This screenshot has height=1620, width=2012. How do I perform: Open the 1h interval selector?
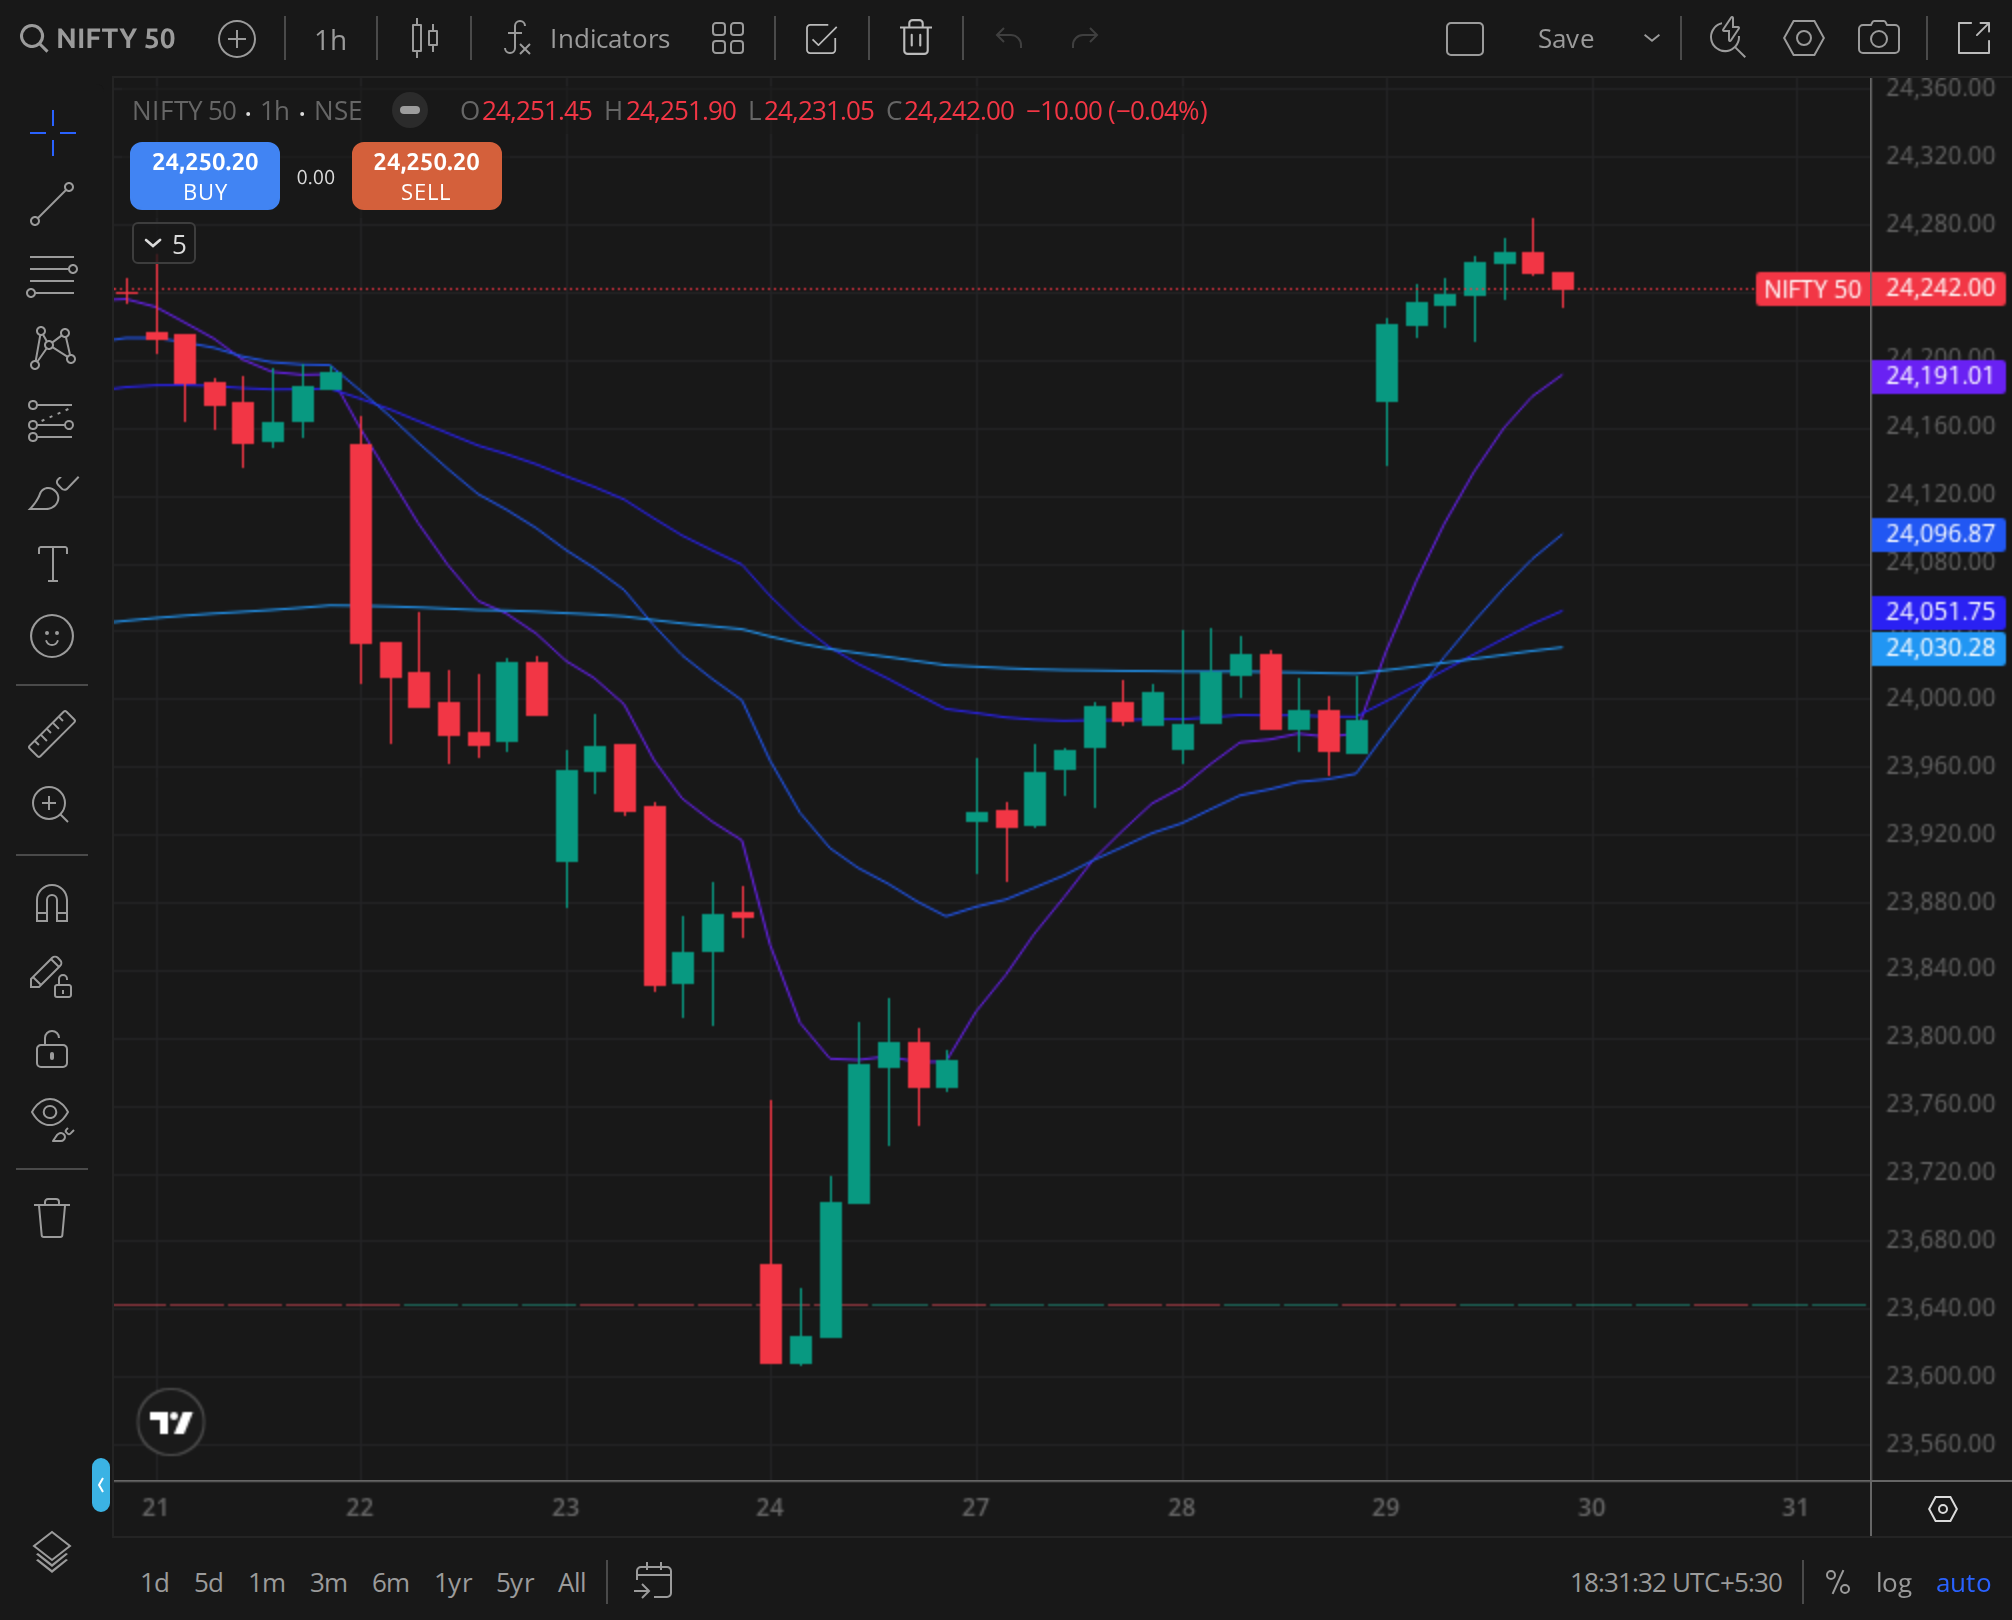click(330, 39)
